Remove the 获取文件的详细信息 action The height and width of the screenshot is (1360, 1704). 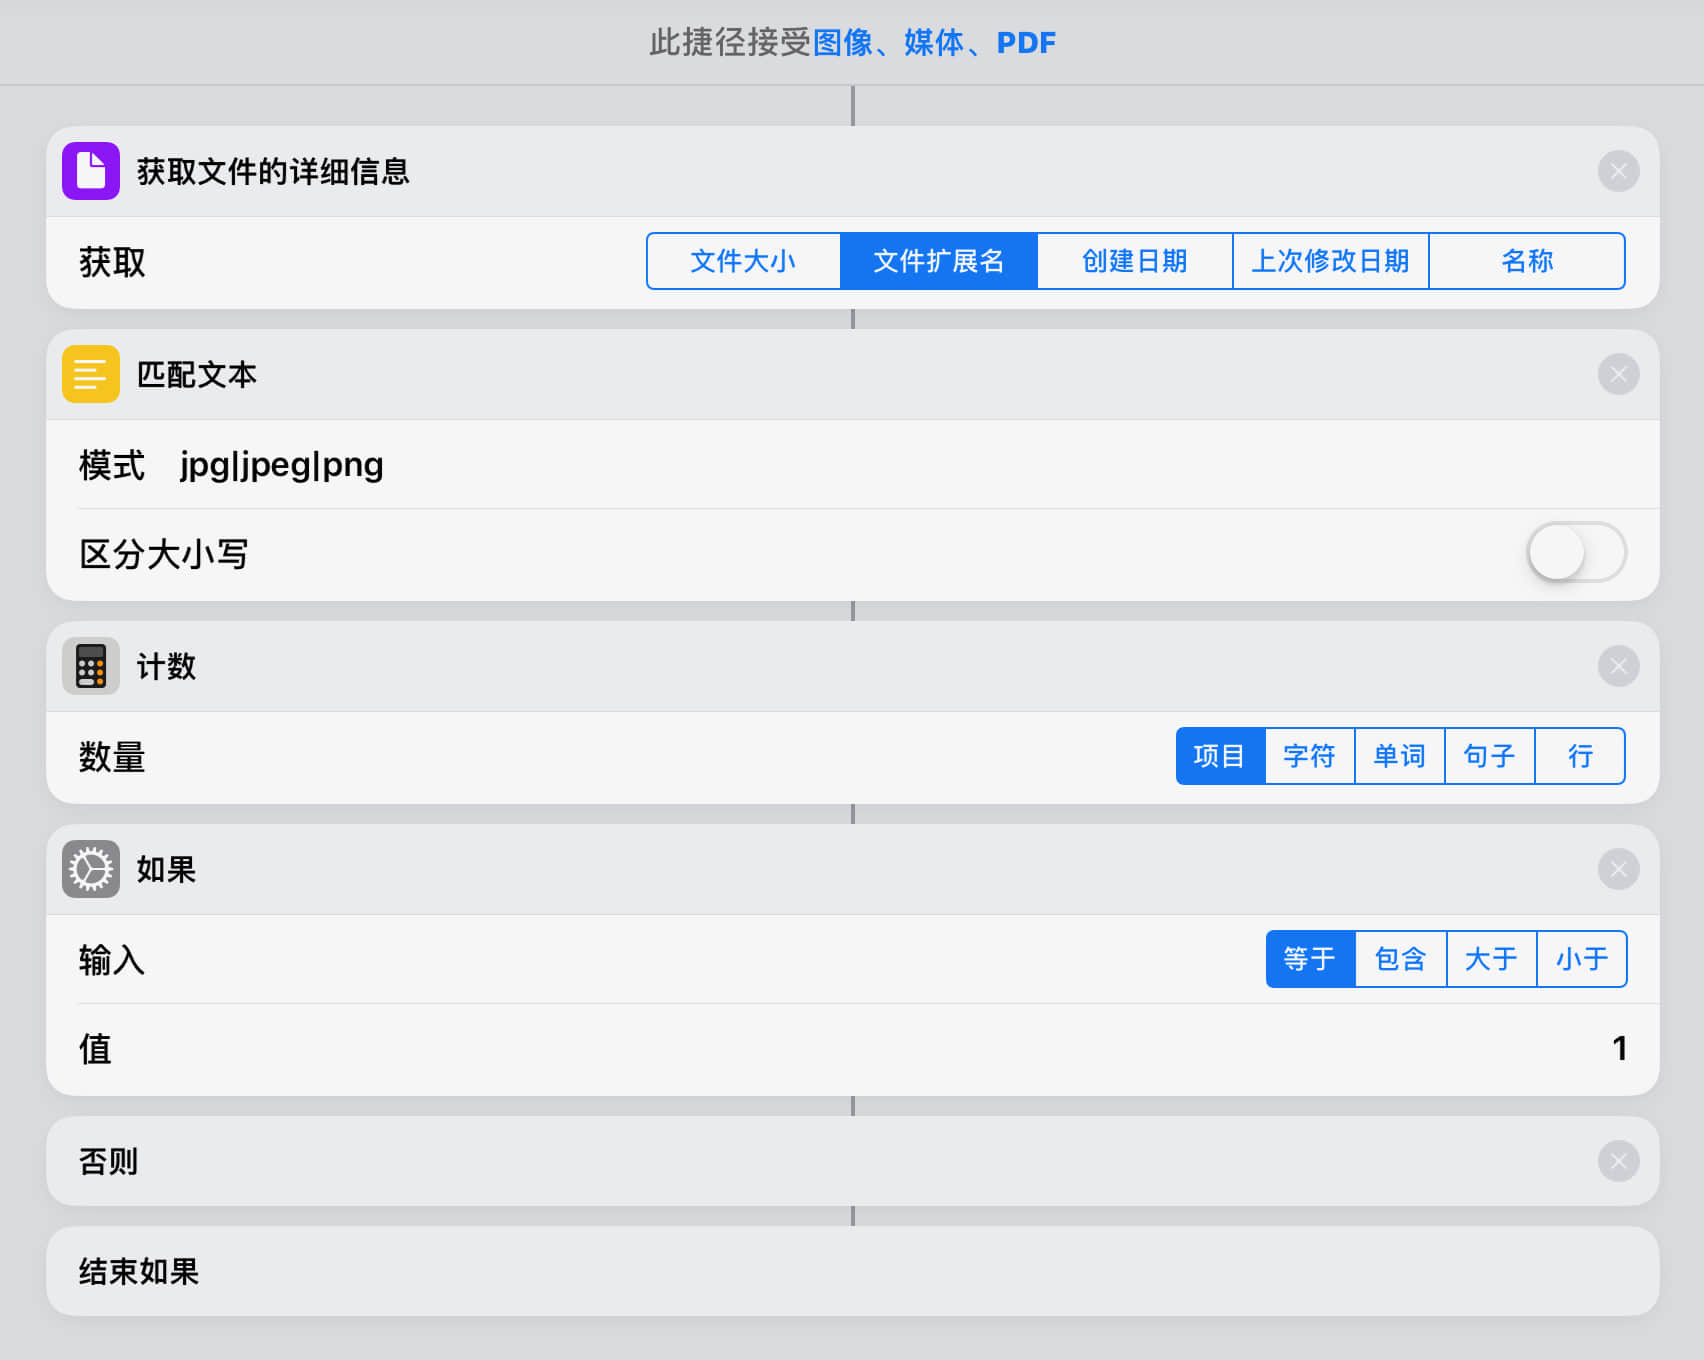click(x=1618, y=171)
